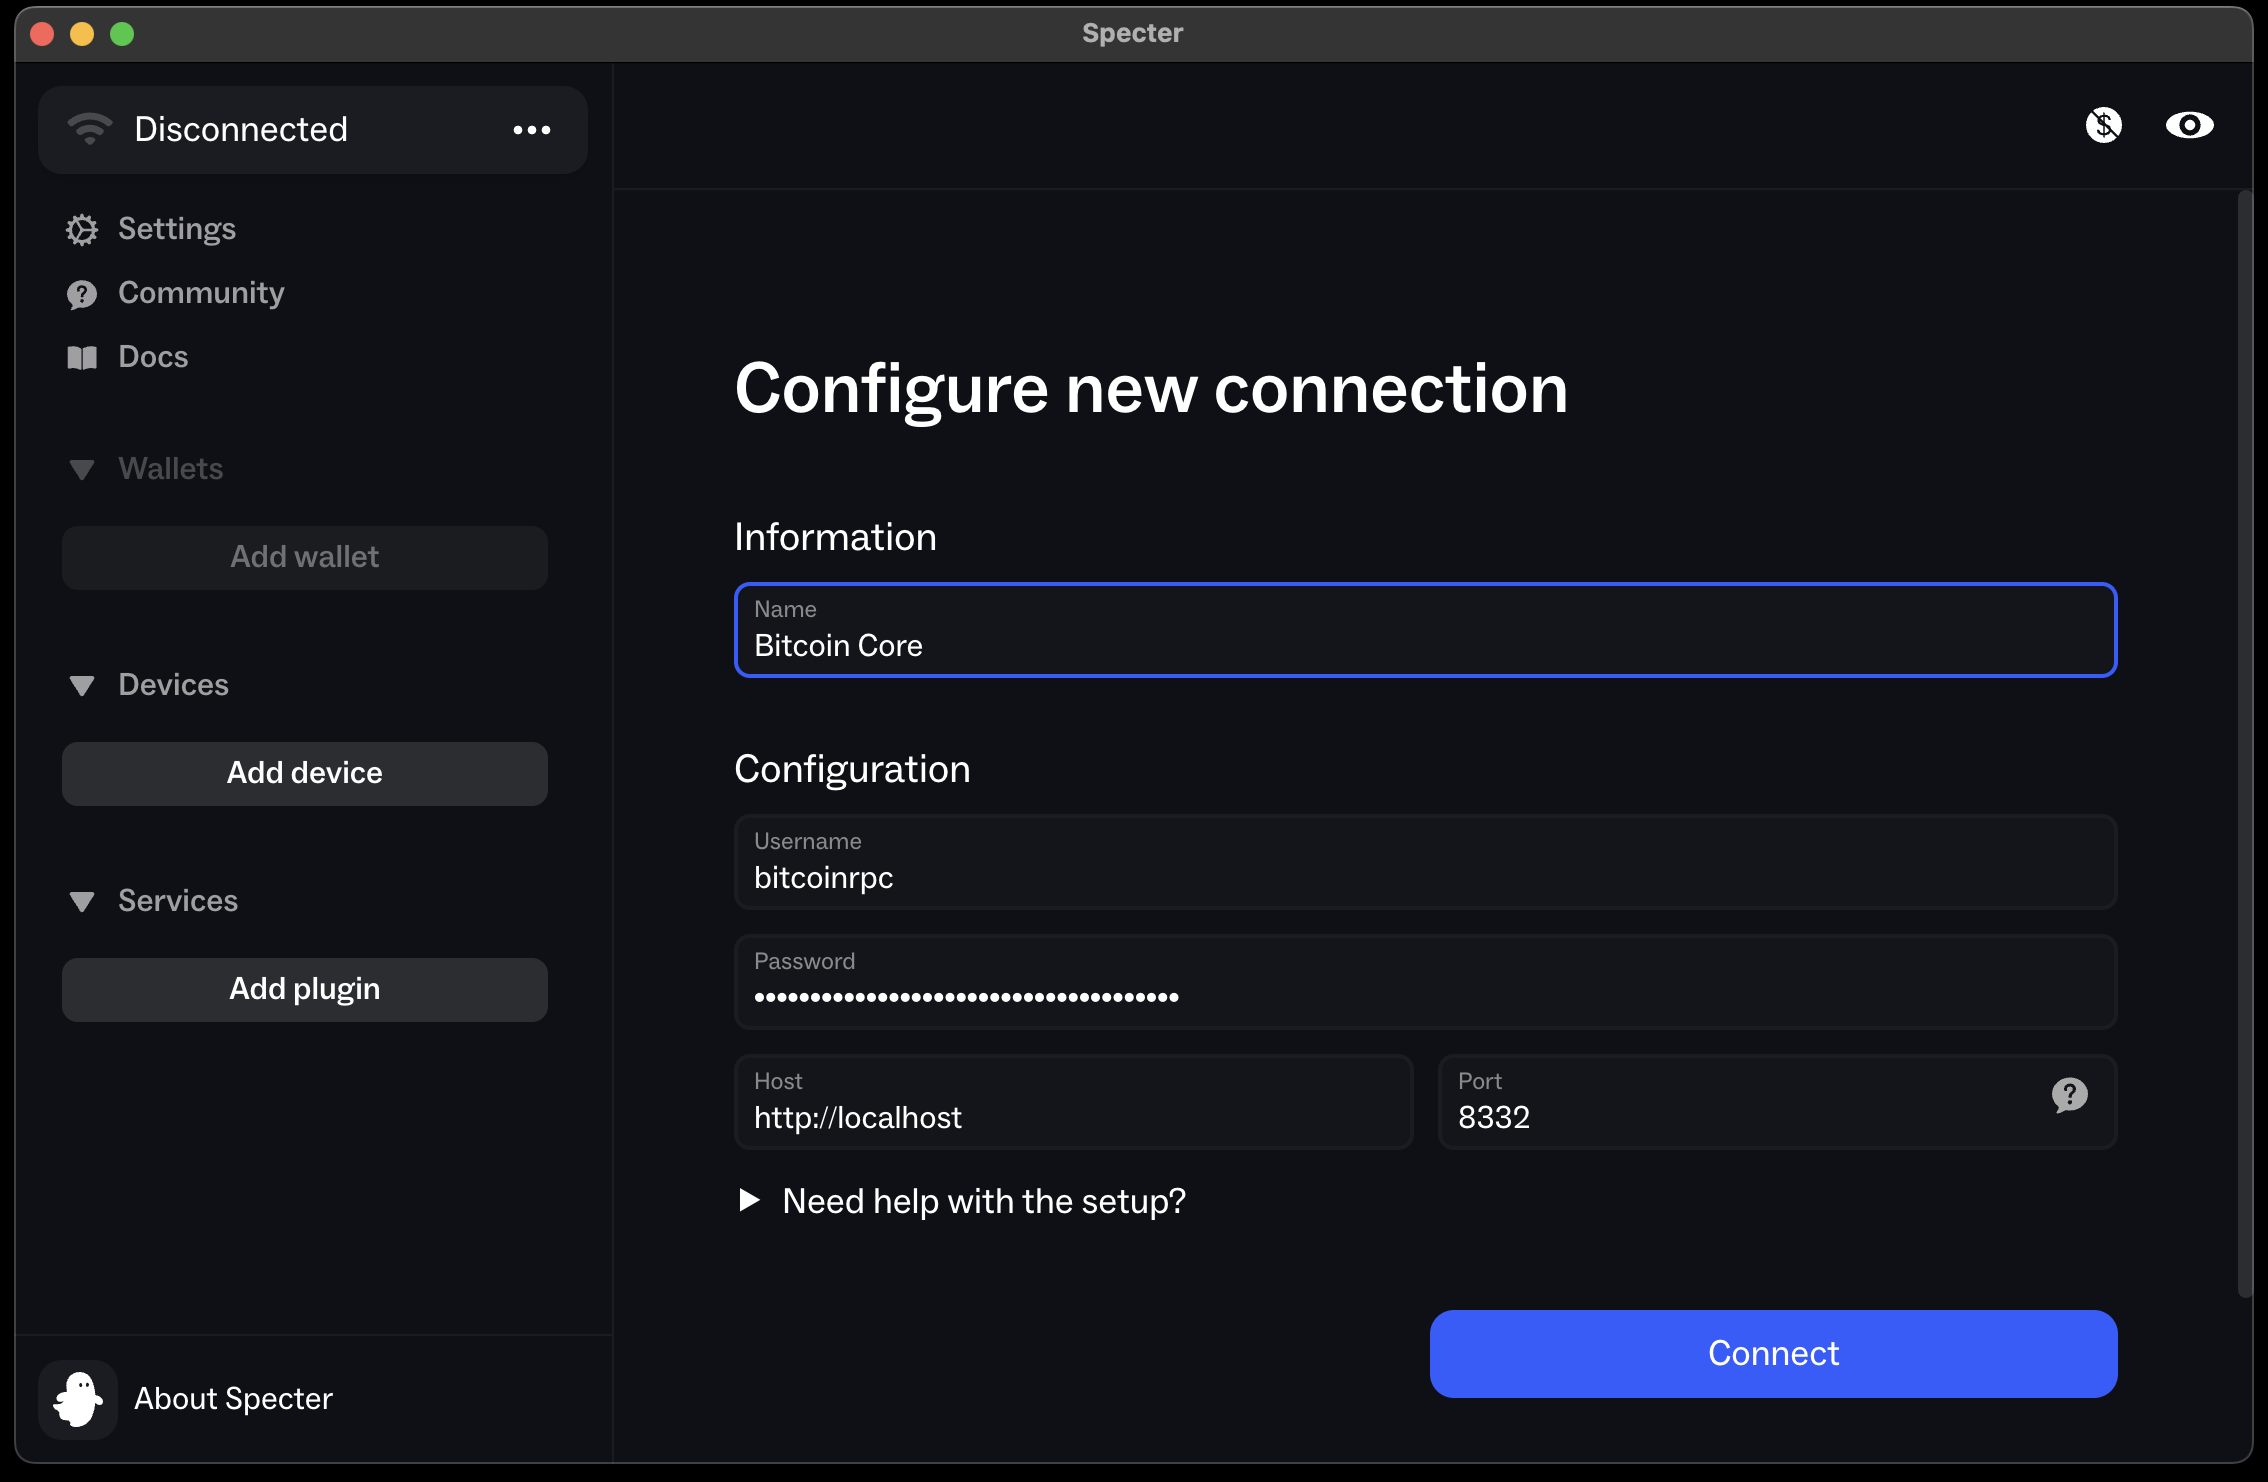Click the Docs book icon
2268x1482 pixels.
click(x=82, y=358)
